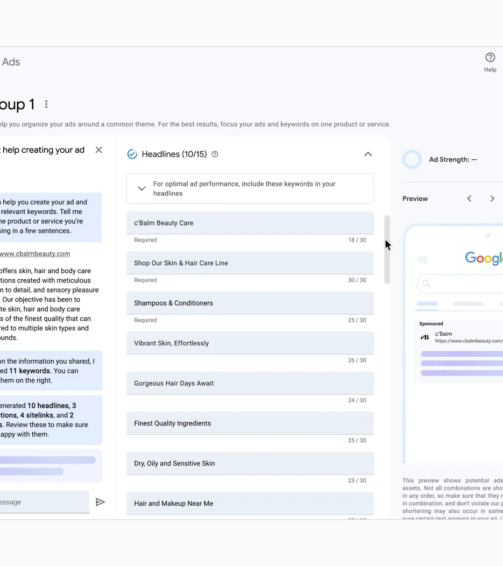Edit the "Gorgeous Hair Days Await" headline field
The width and height of the screenshot is (503, 566).
[x=250, y=383]
